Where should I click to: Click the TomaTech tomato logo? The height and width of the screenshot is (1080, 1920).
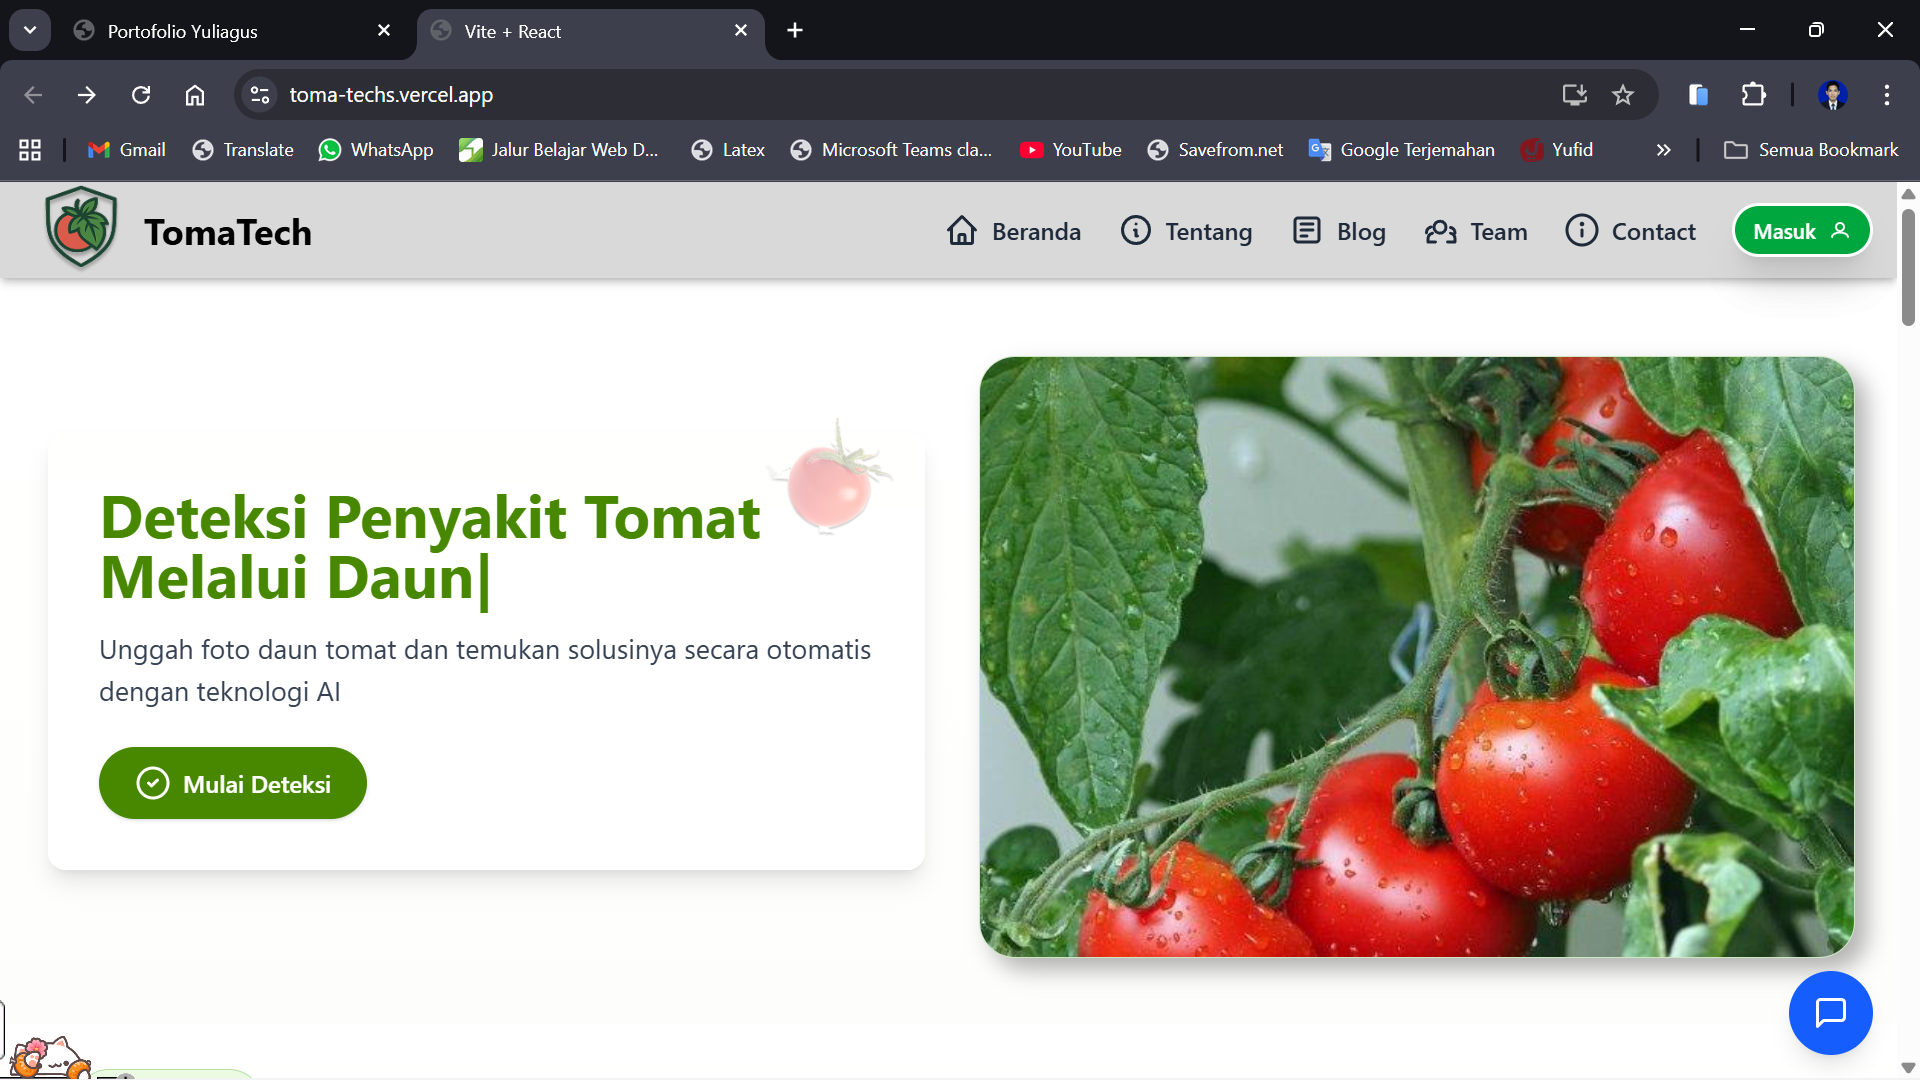pos(80,228)
